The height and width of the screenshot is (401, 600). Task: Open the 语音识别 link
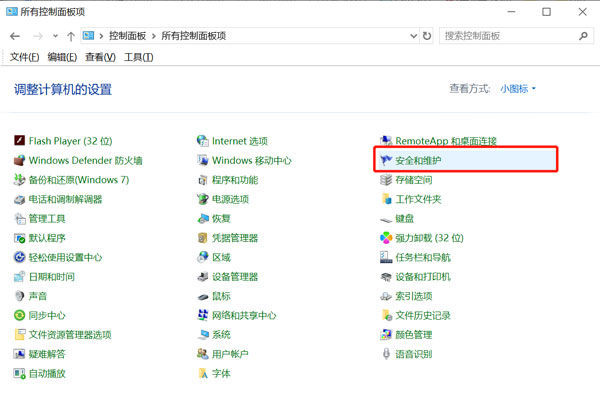coord(414,354)
